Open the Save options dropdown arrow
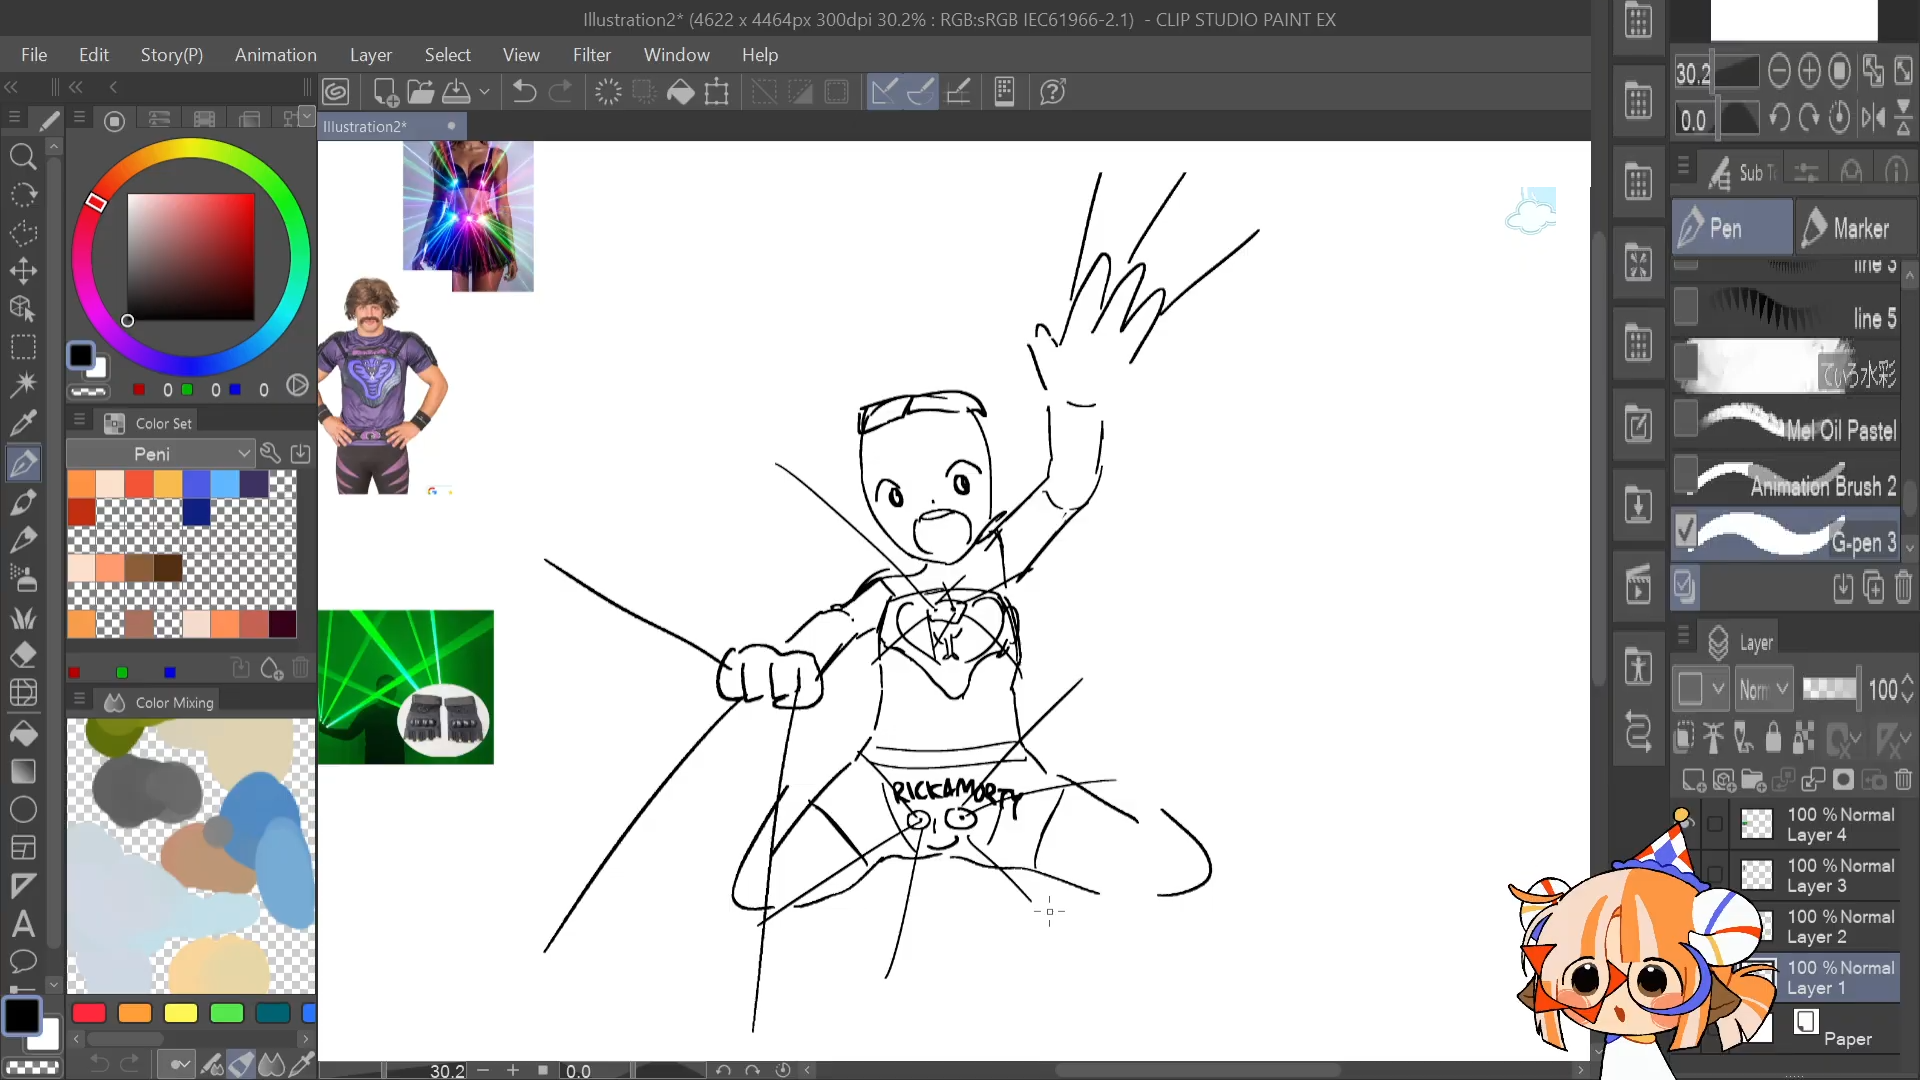The height and width of the screenshot is (1080, 1920). (485, 92)
